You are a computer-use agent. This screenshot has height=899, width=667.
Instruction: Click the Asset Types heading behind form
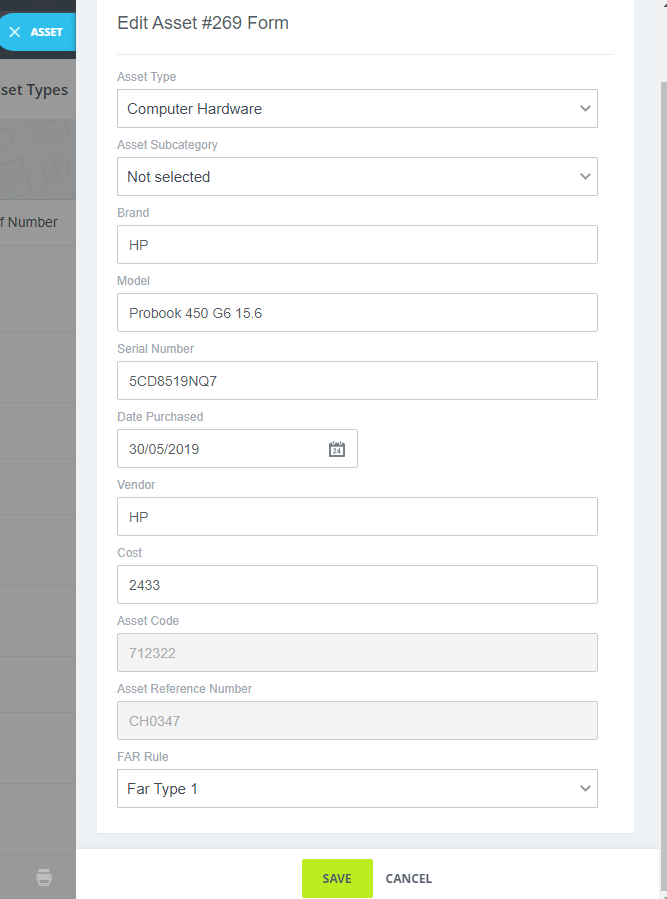tap(34, 90)
